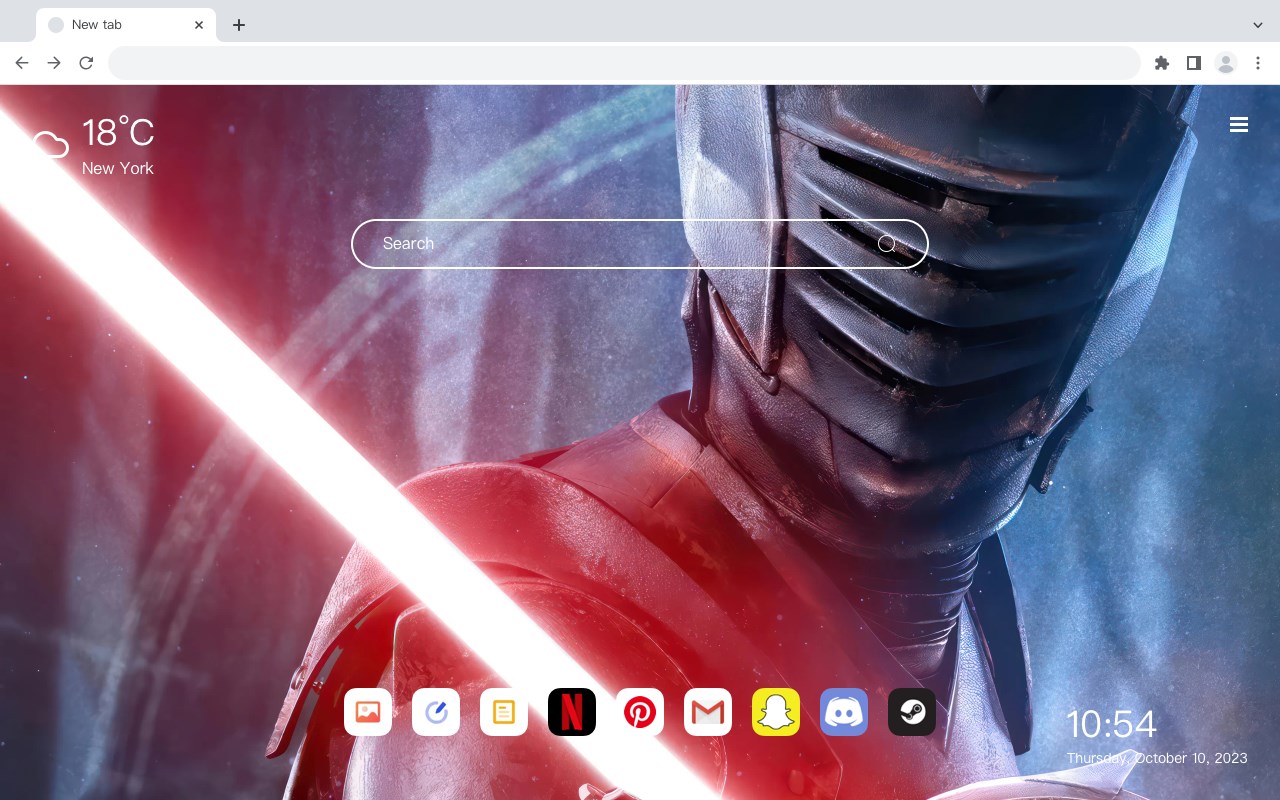Screen dimensions: 1280x800
Task: Click the New York location label
Action: coord(118,168)
